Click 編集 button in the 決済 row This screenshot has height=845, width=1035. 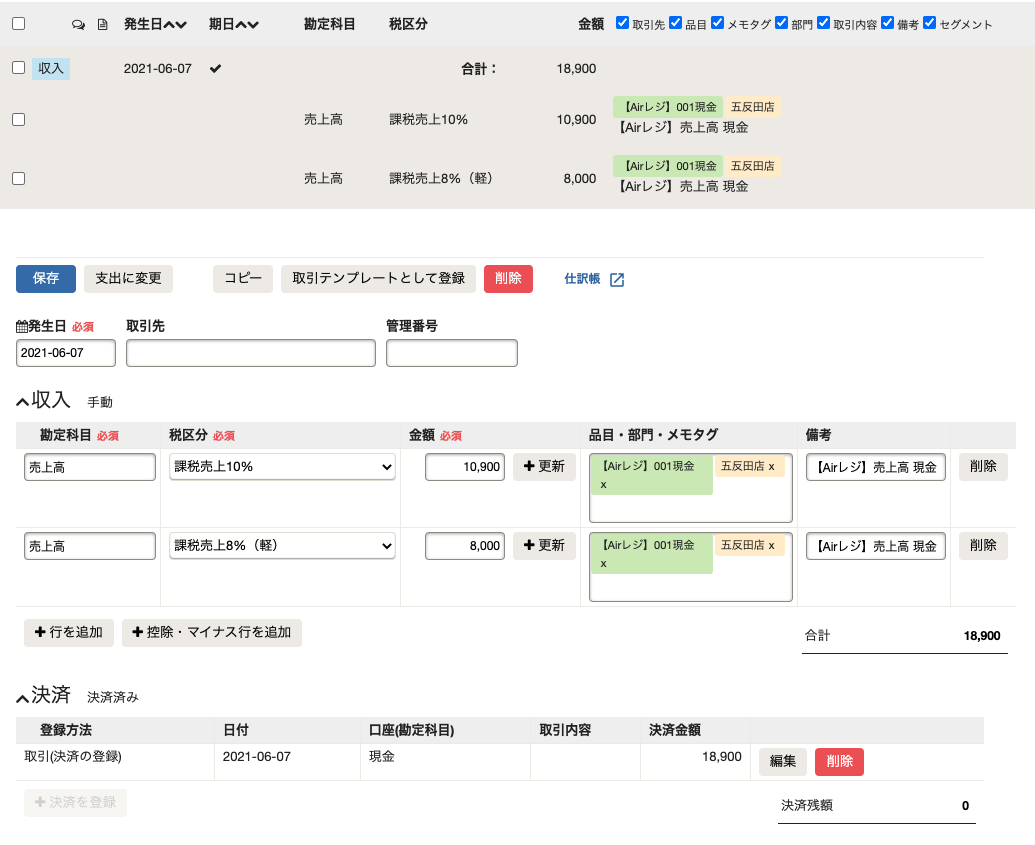(x=783, y=762)
